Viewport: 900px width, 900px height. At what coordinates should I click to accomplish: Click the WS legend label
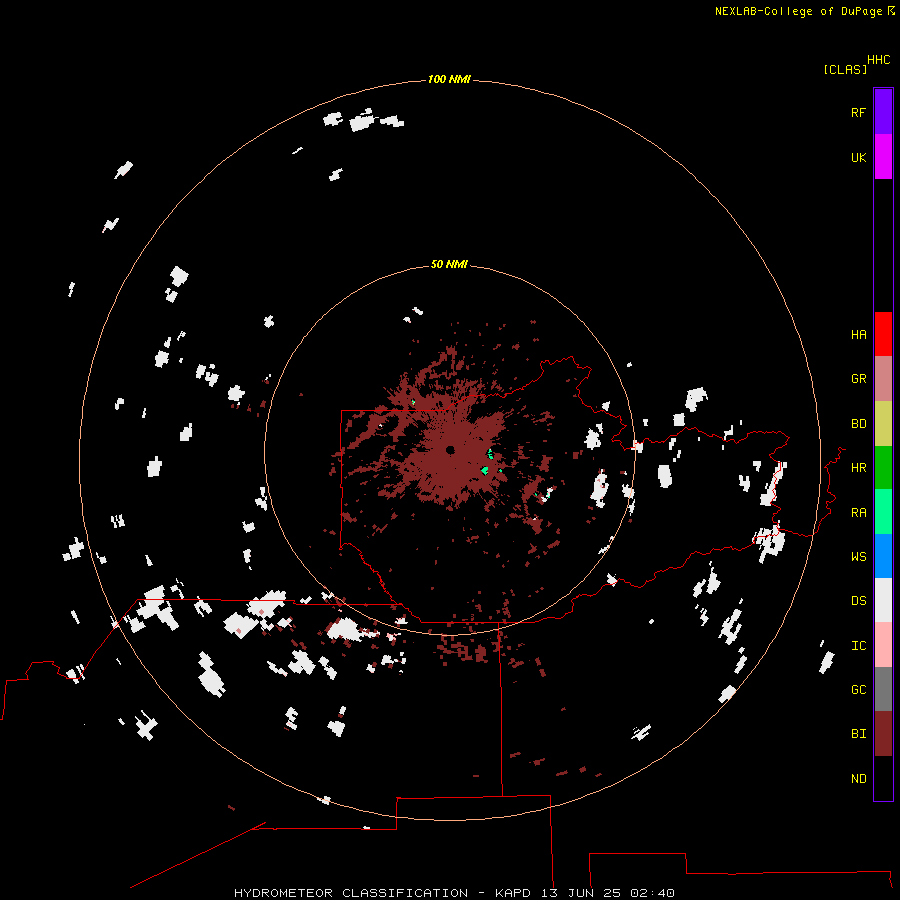click(x=858, y=557)
